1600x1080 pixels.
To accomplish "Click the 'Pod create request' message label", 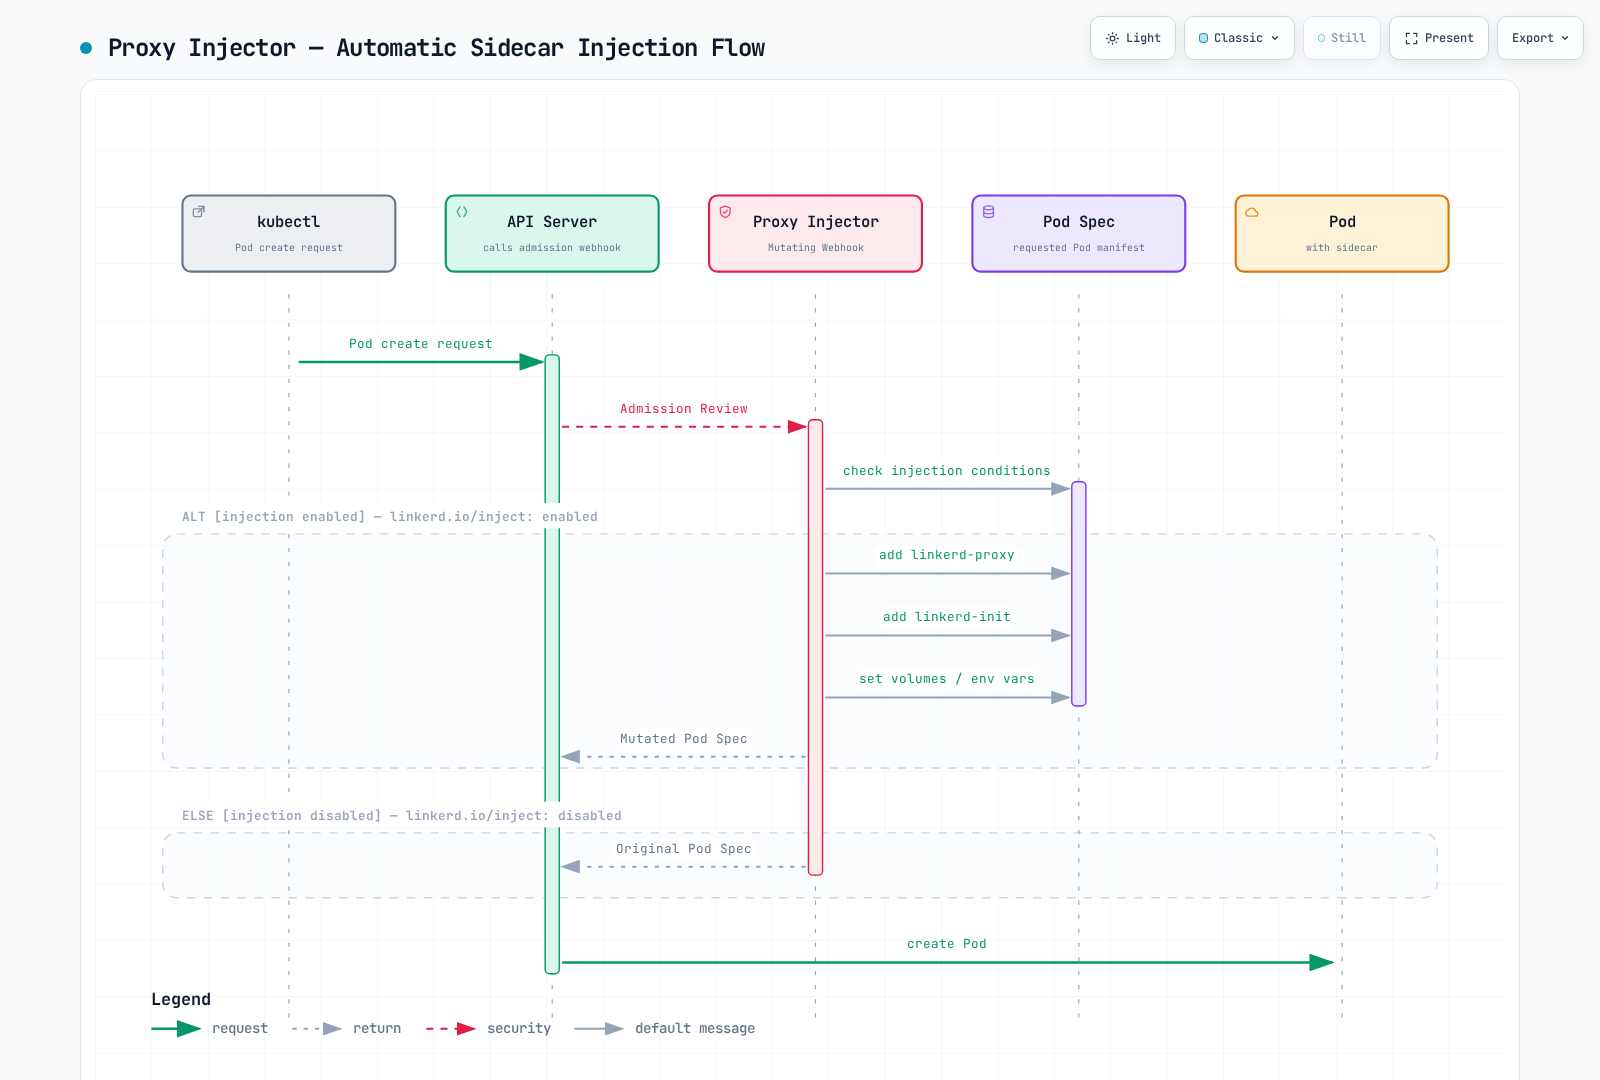I will point(421,344).
